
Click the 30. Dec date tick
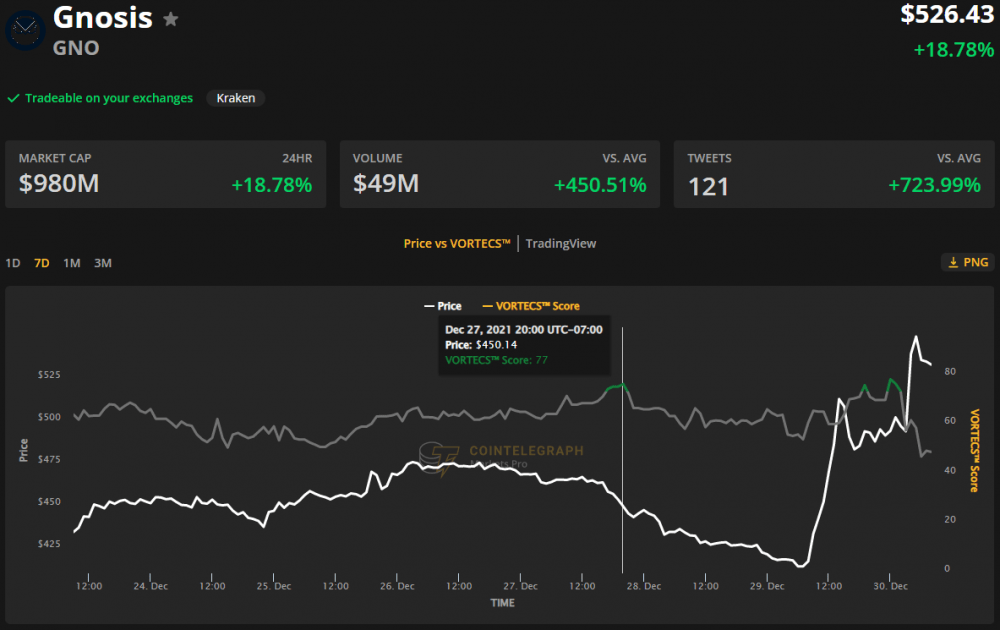890,586
